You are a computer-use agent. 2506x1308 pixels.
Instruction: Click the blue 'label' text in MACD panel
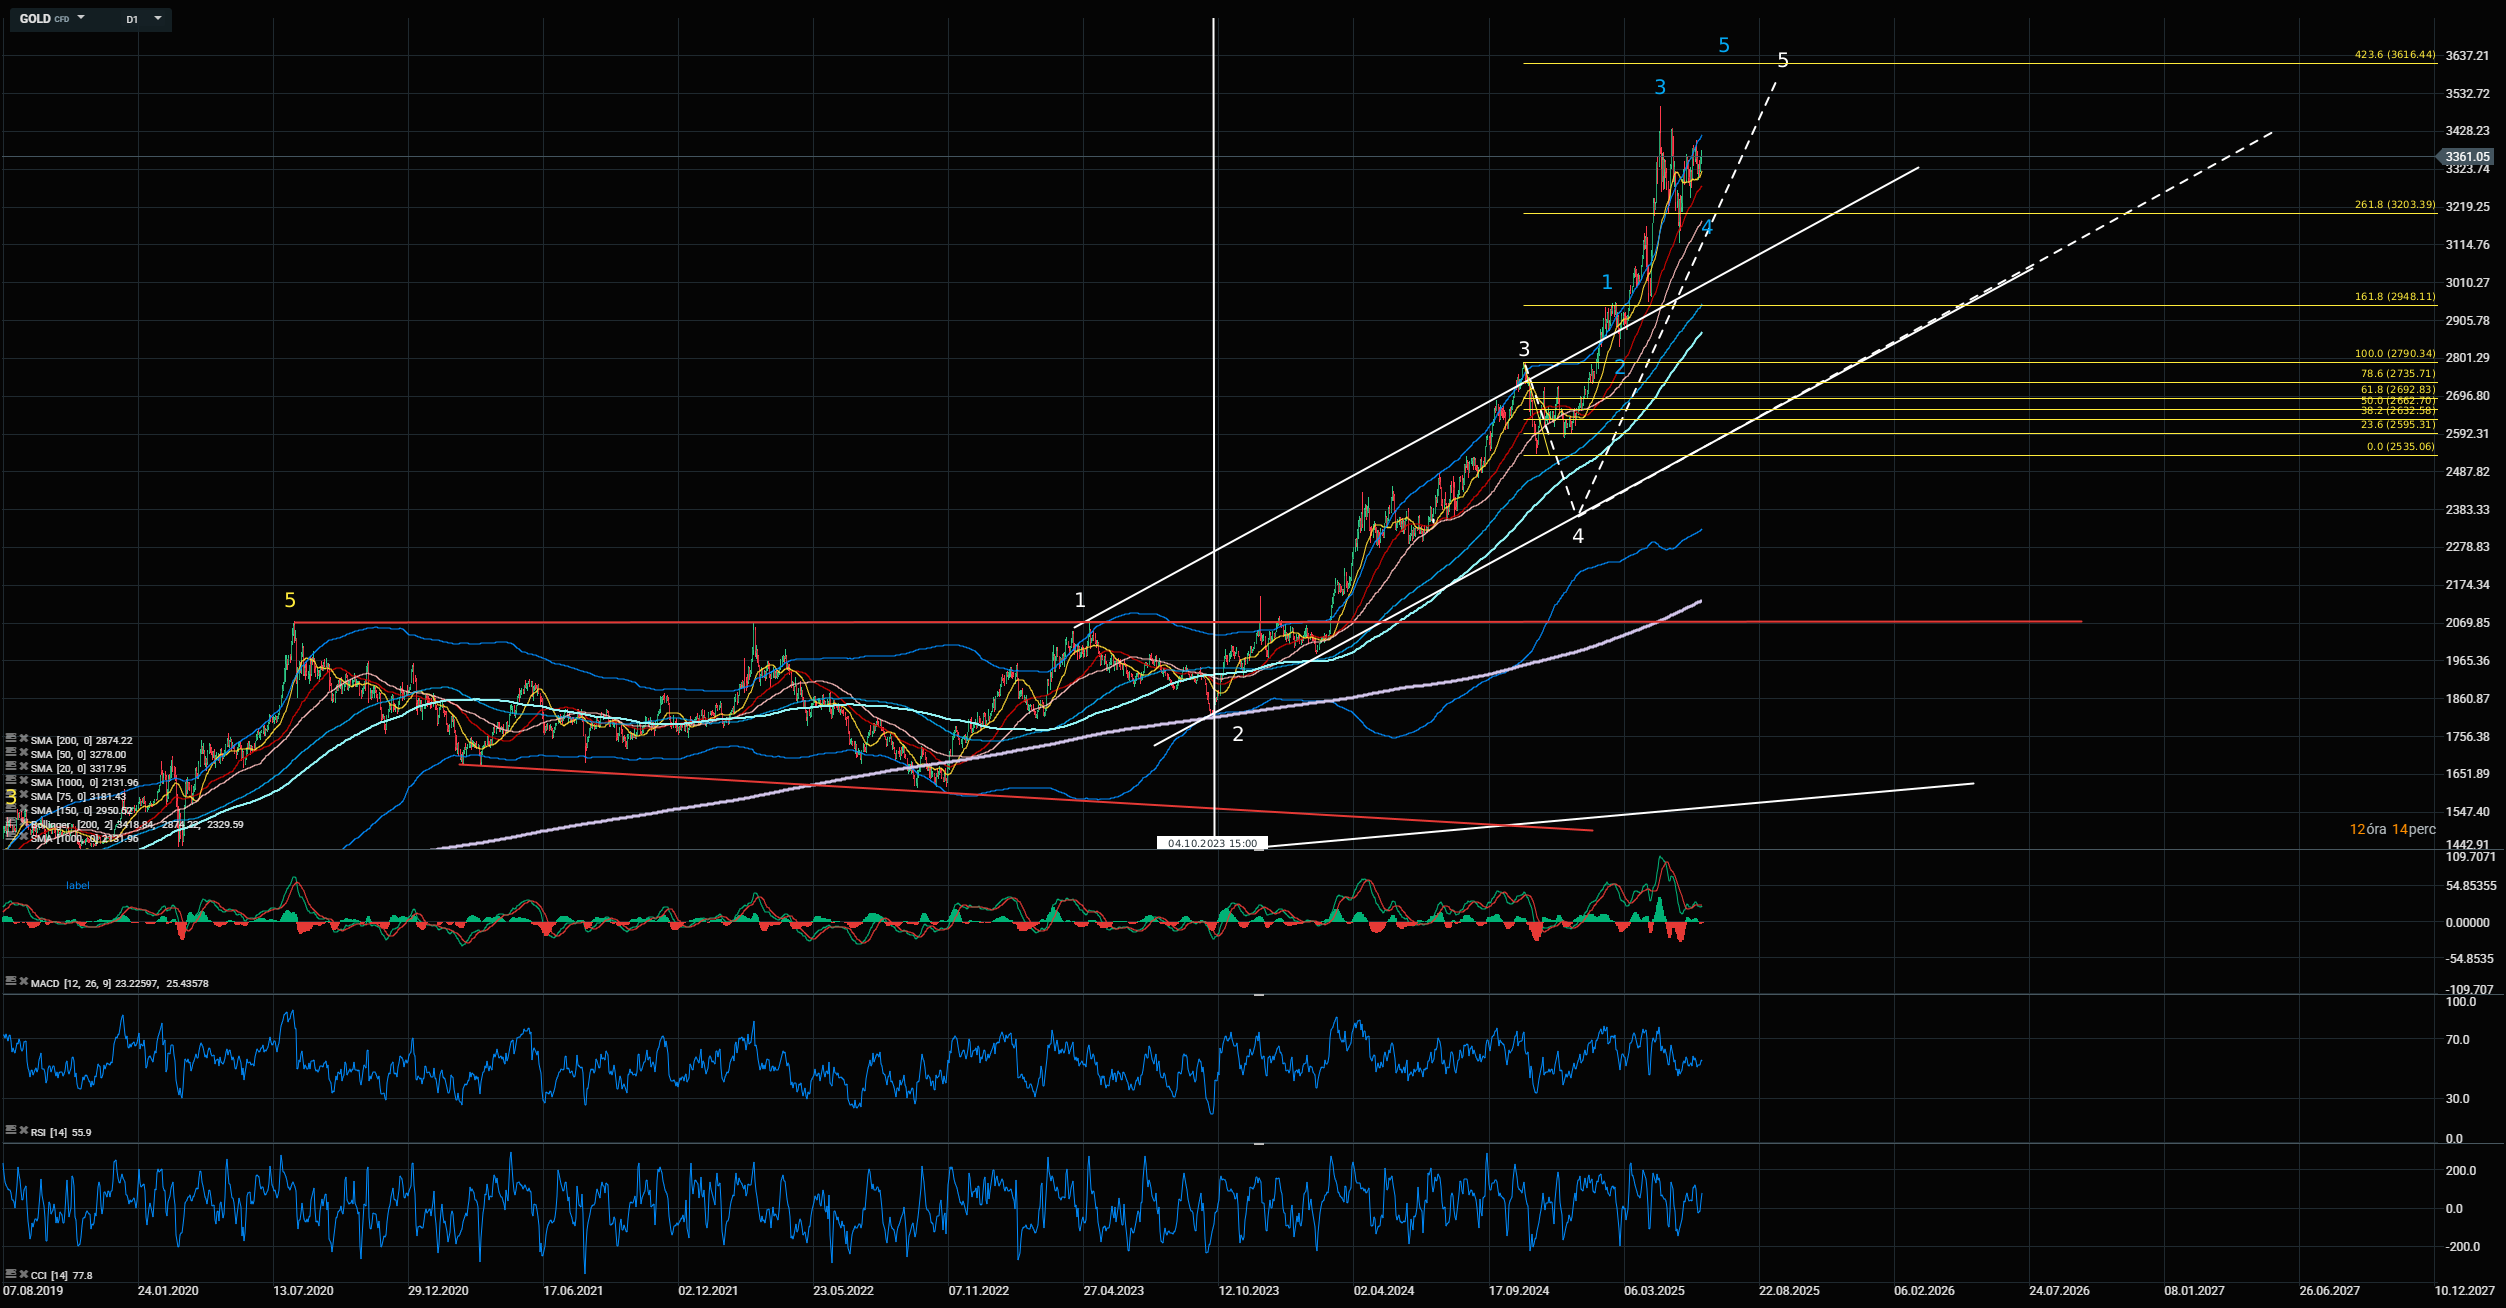click(x=78, y=886)
